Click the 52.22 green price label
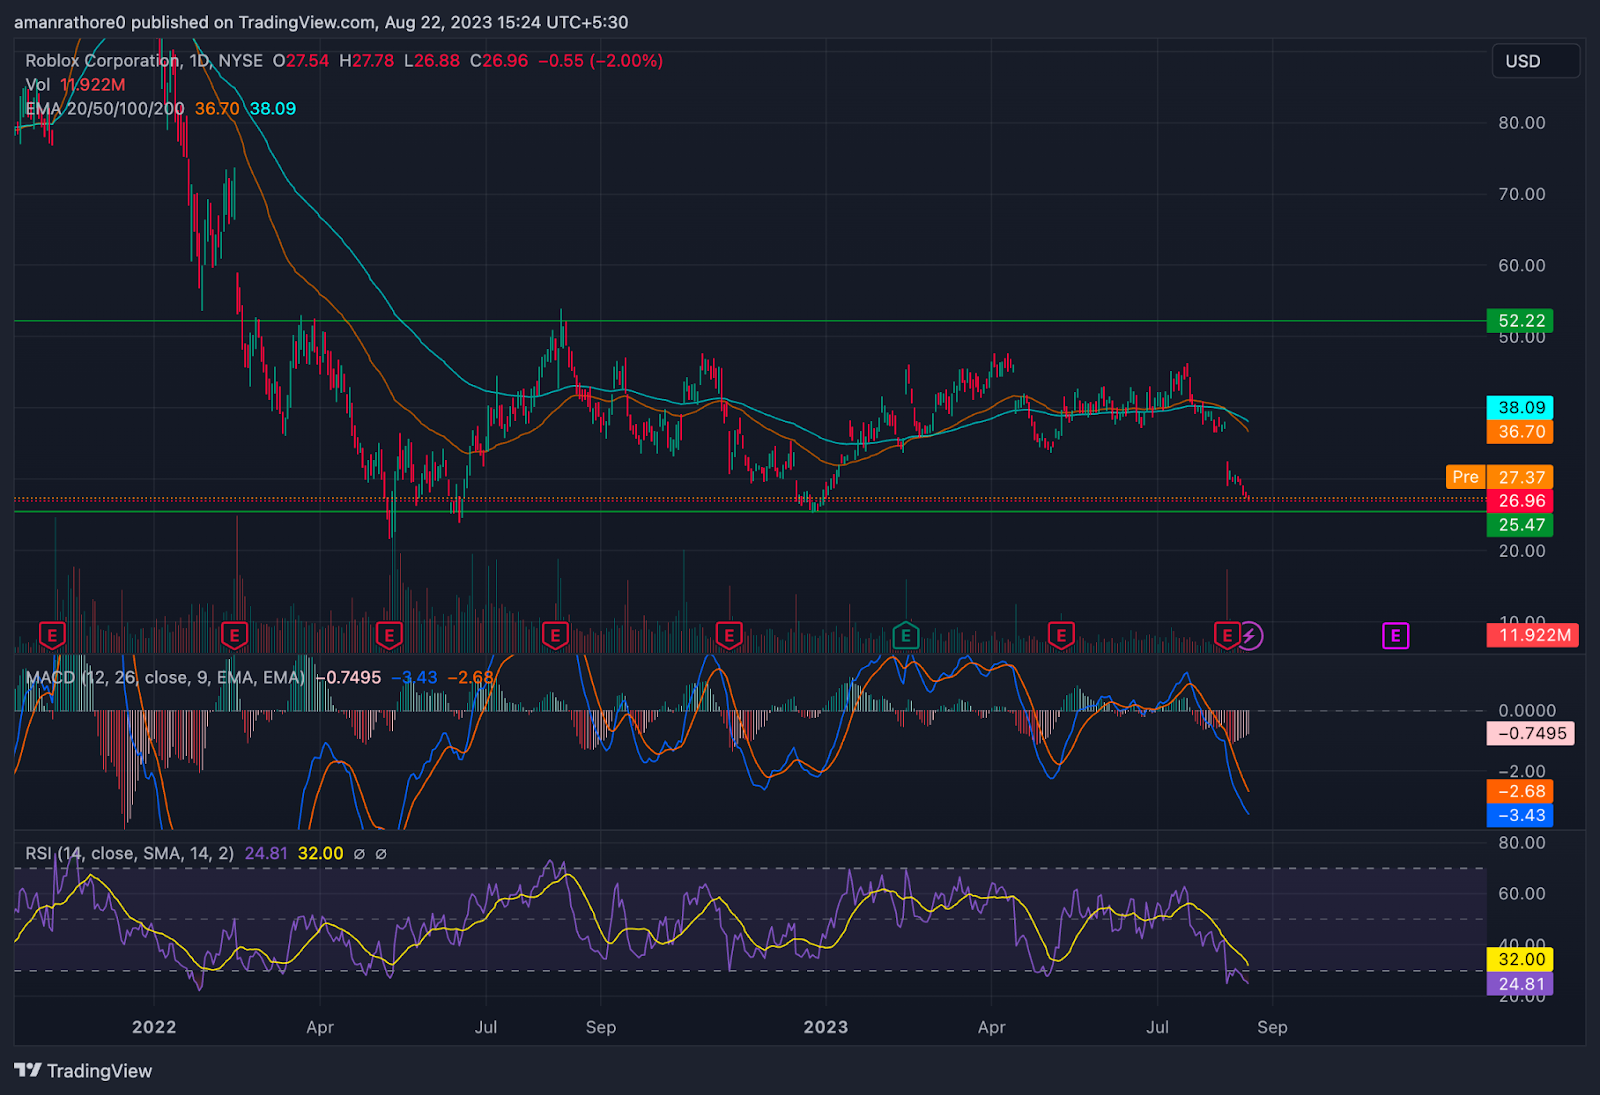1600x1095 pixels. click(x=1520, y=320)
